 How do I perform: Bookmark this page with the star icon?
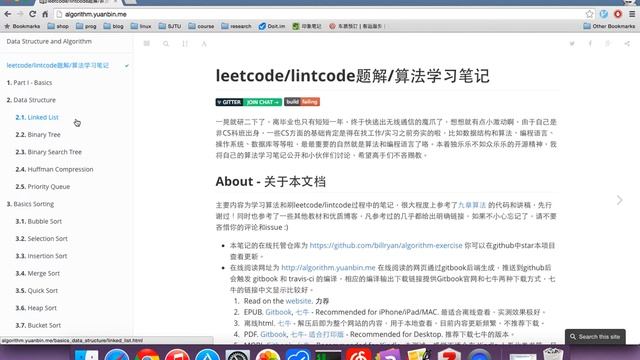click(589, 14)
